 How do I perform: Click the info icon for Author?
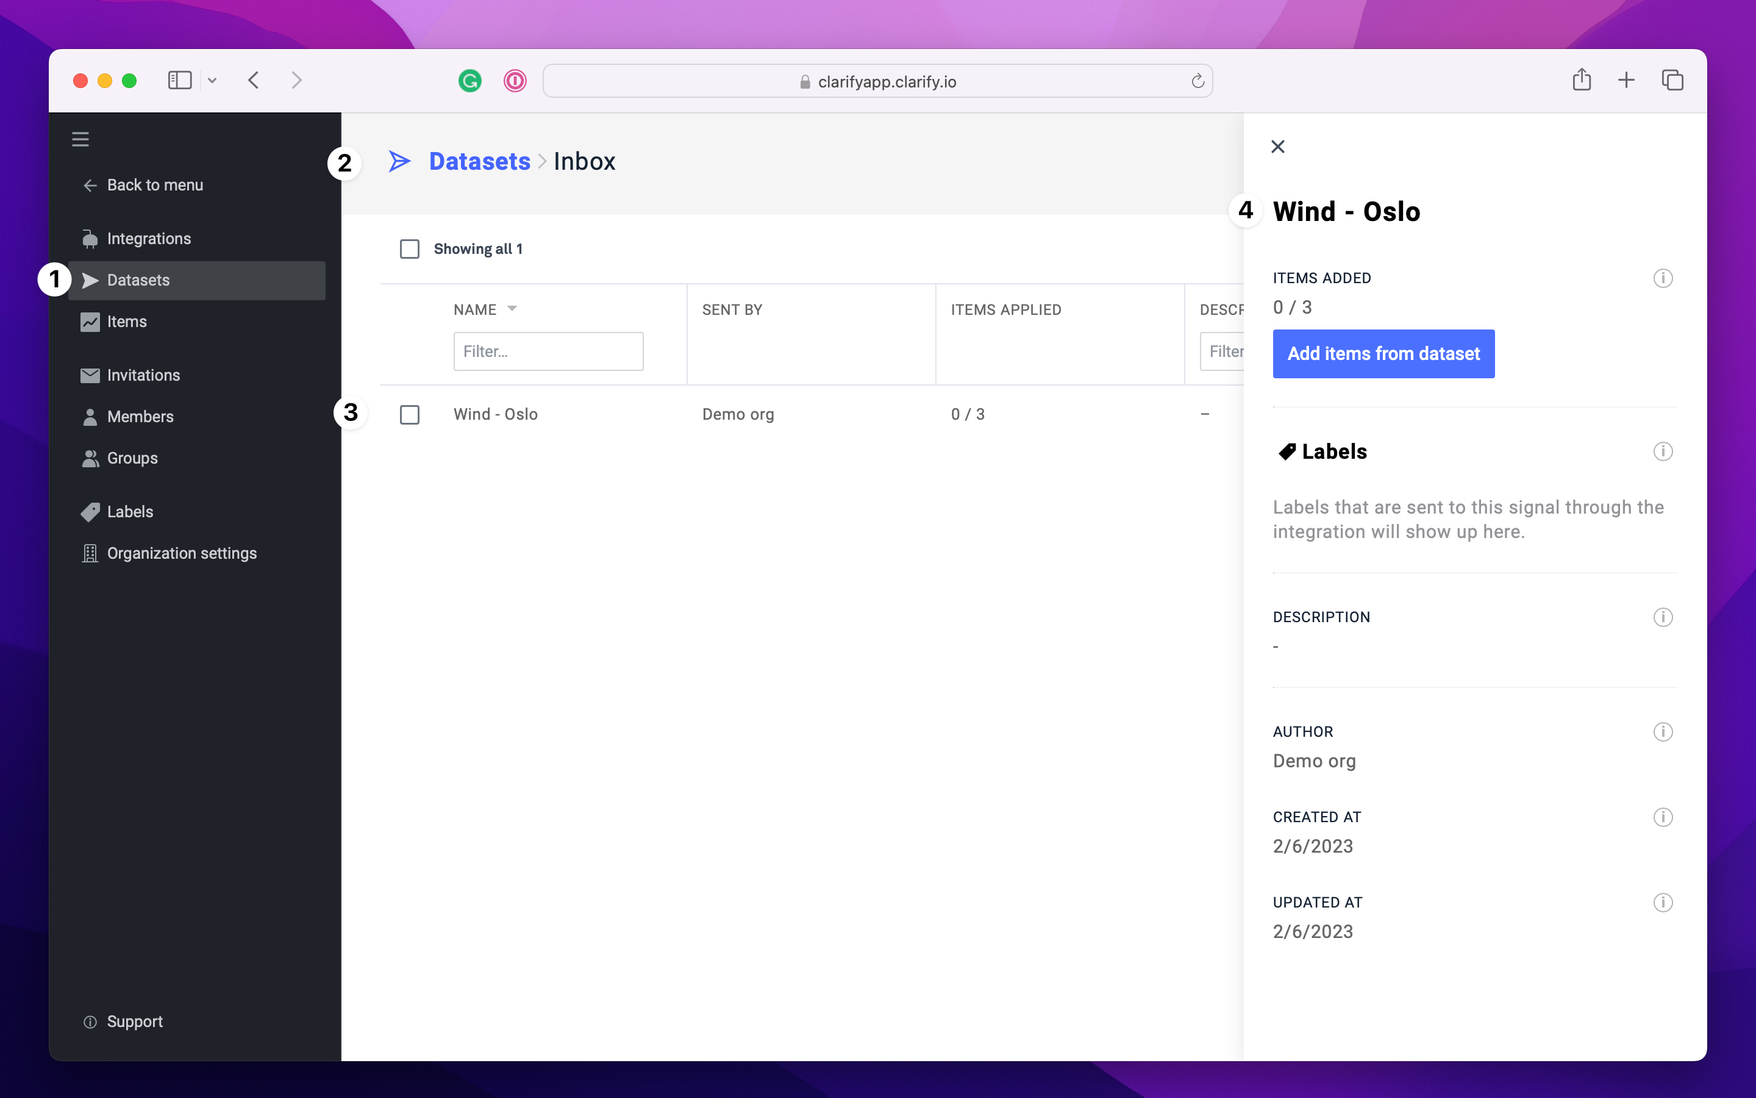[1663, 732]
